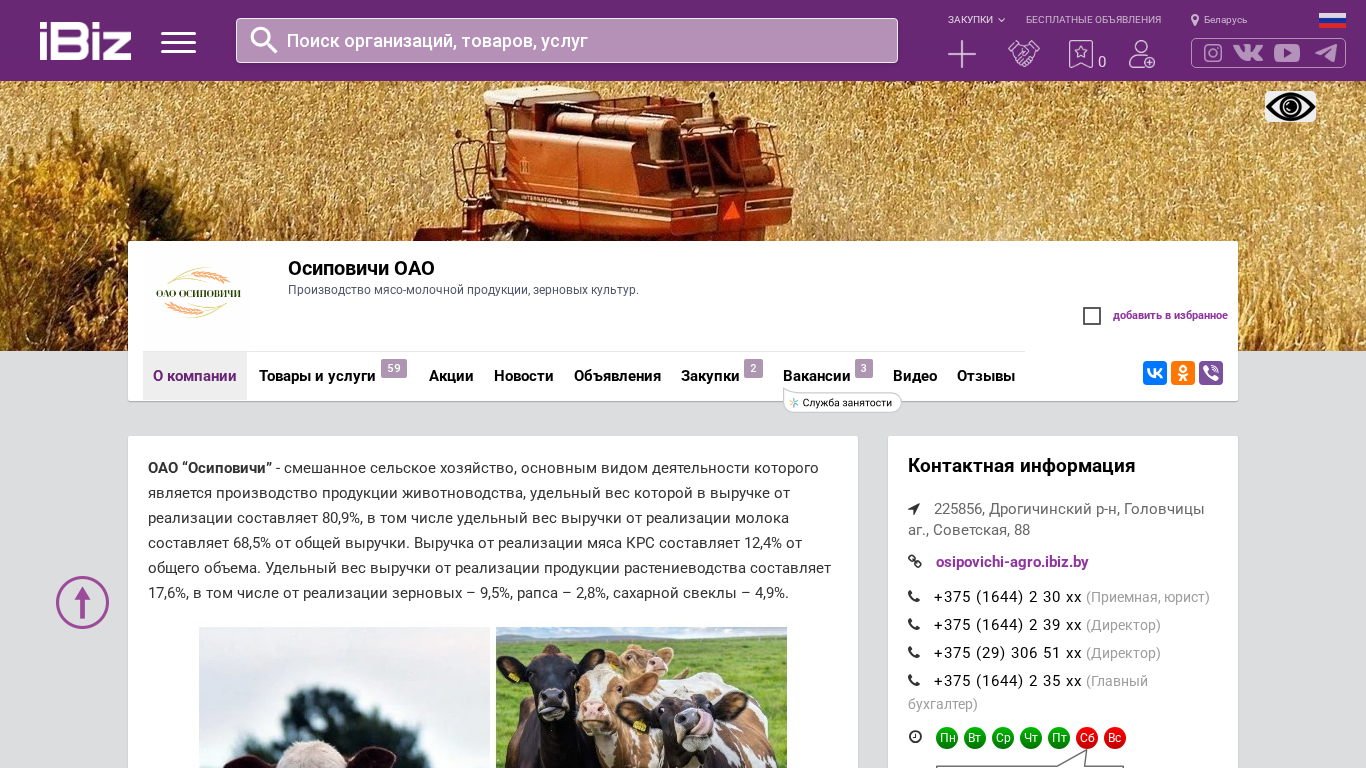
Task: Click the scroll-to-top arrow button
Action: [82, 602]
